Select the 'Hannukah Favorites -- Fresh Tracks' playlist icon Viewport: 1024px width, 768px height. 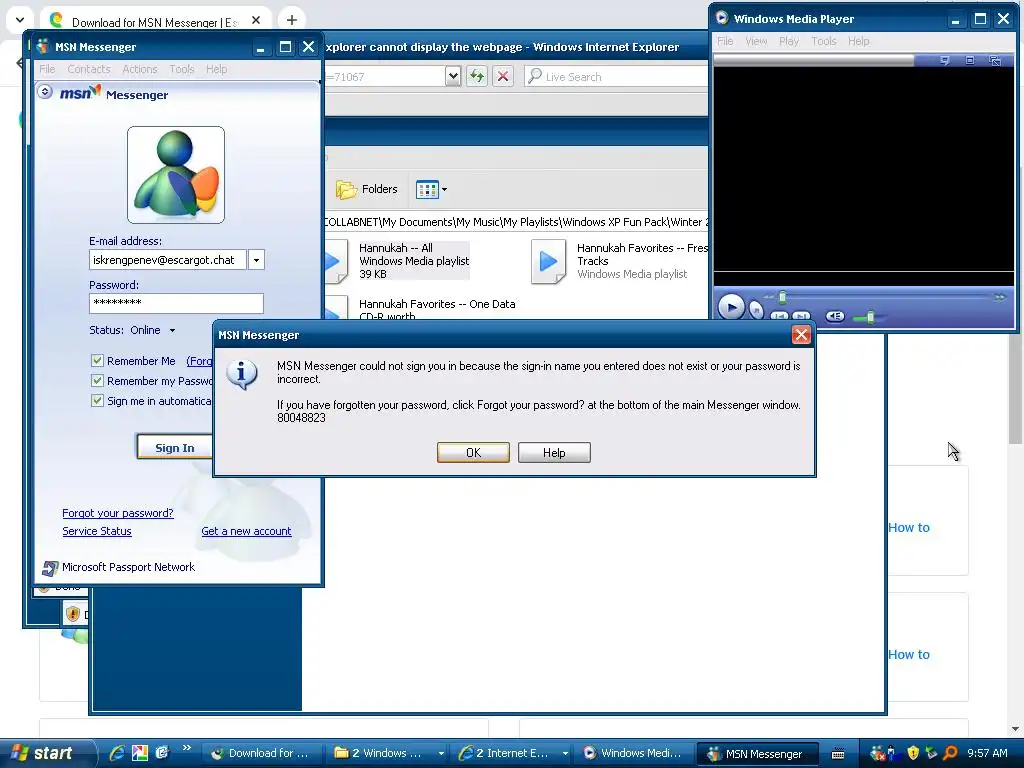pos(548,261)
